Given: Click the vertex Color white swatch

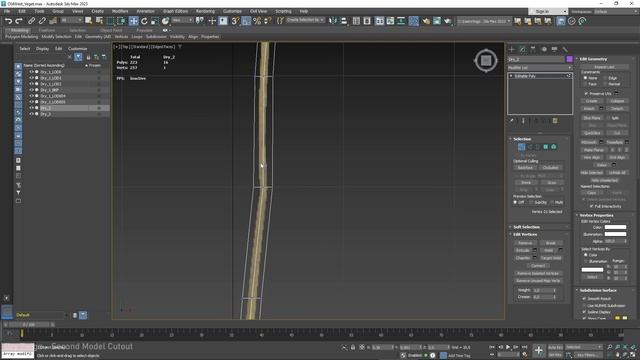Looking at the screenshot, I should [615, 227].
